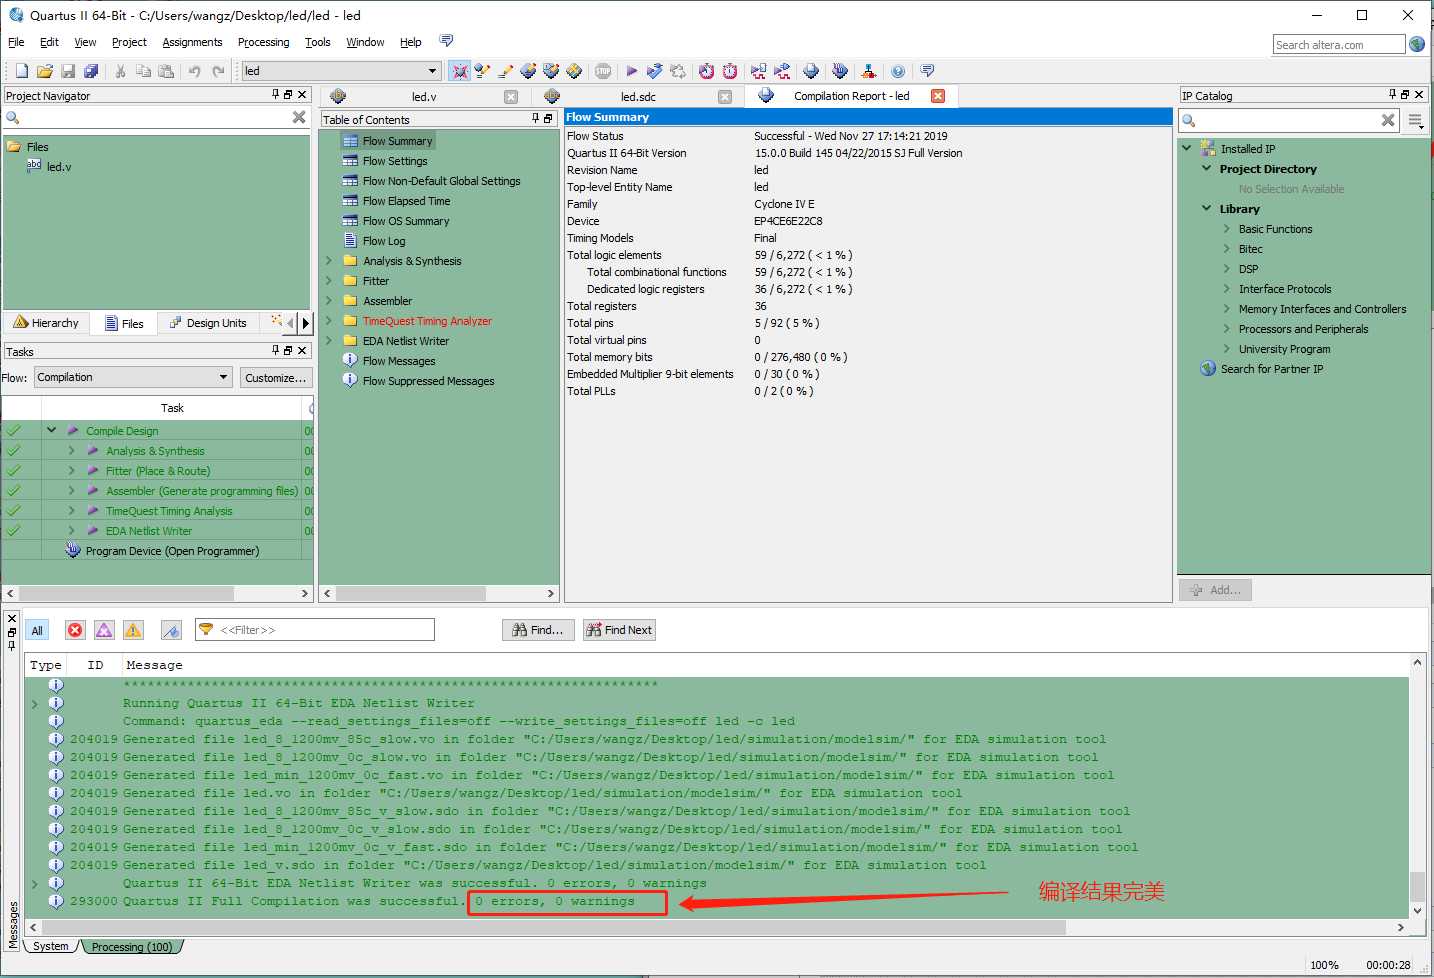Click the pencil icon in the toolbar

tap(506, 71)
